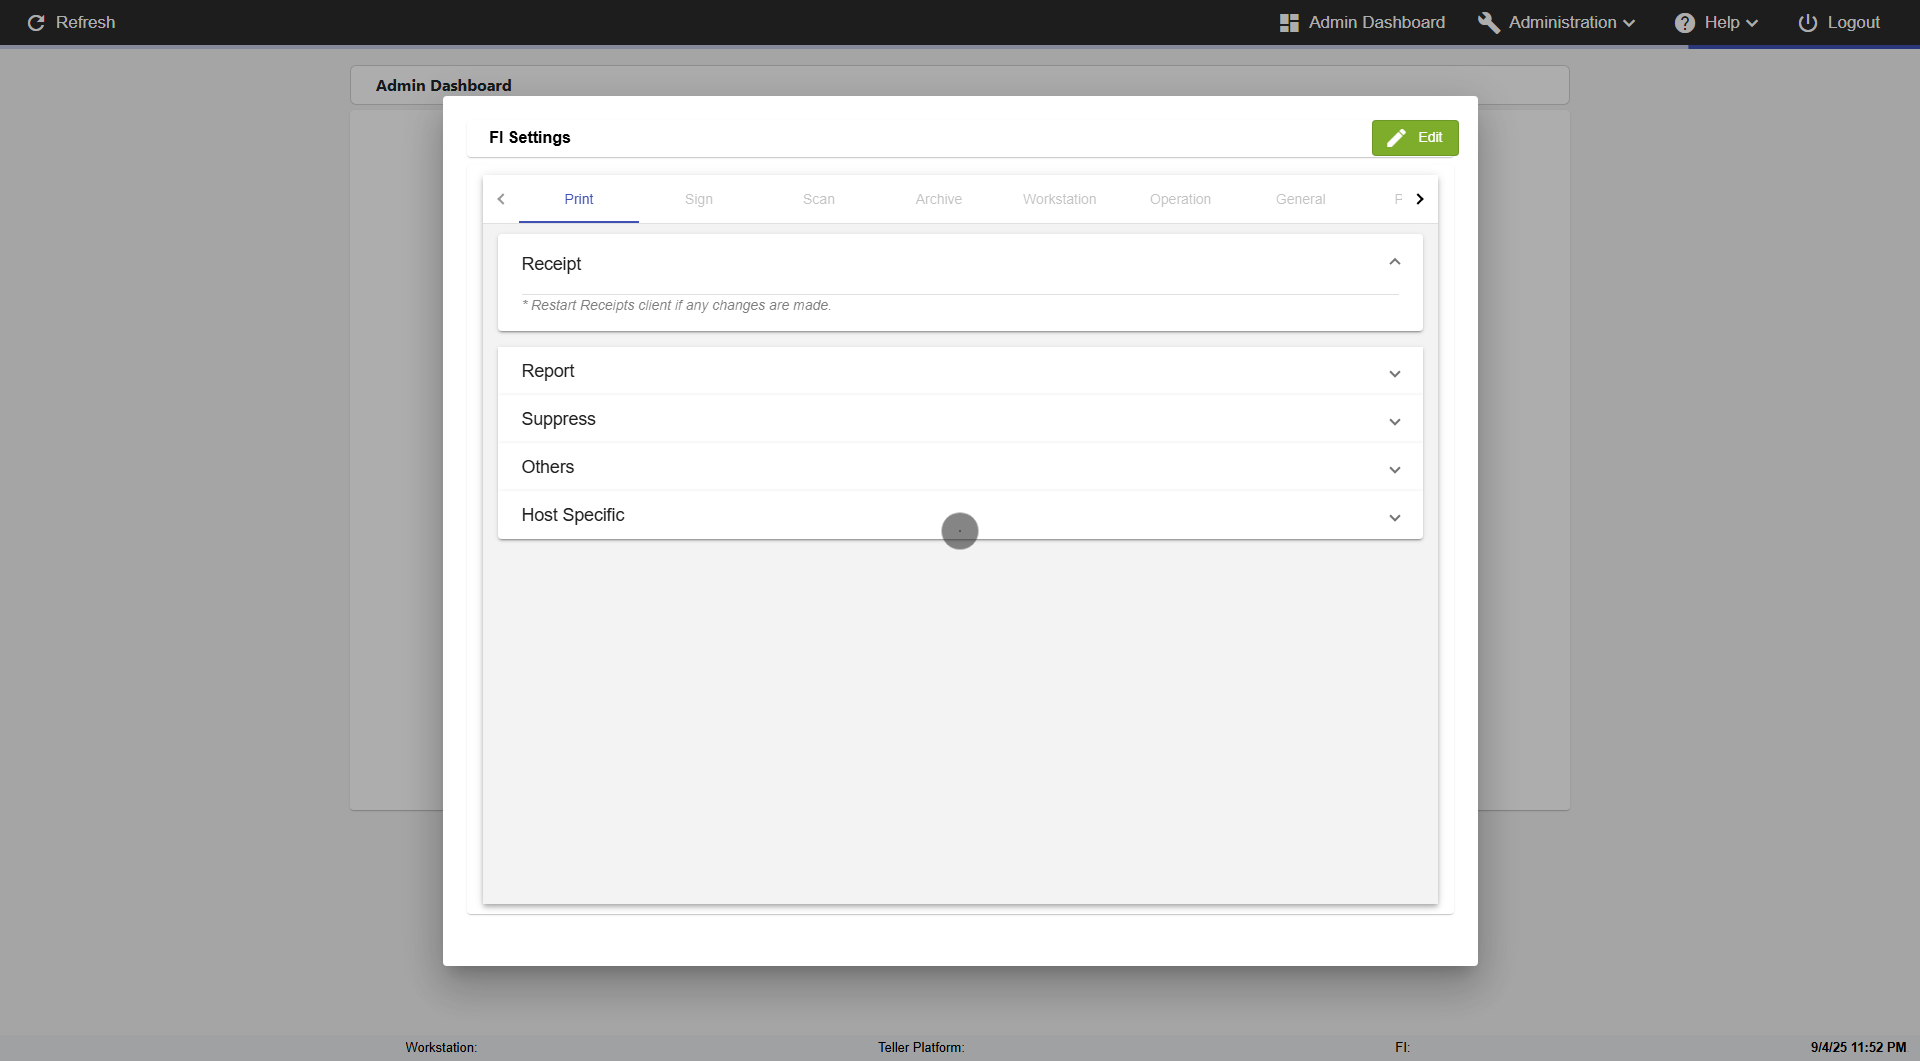Click the Edit button in FI Settings
Screen dimensions: 1920x1061
(1415, 138)
